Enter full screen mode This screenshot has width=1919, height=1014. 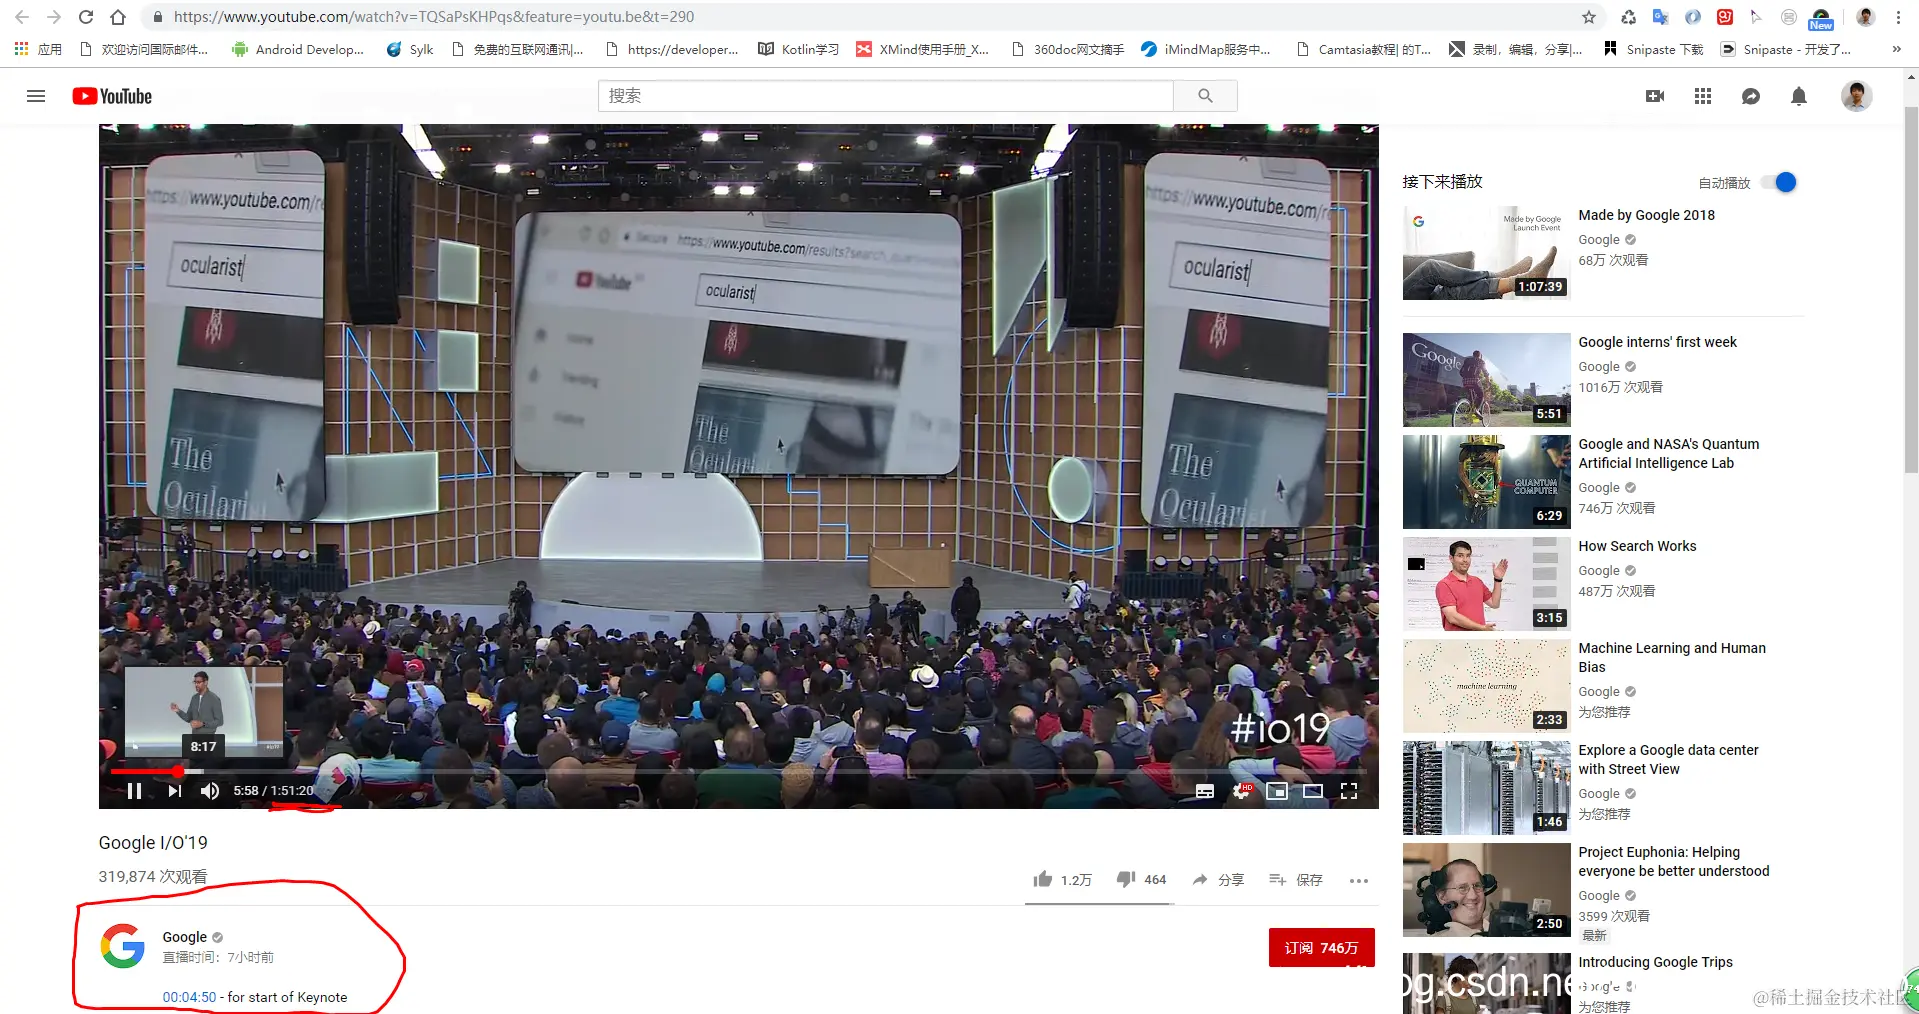tap(1349, 791)
